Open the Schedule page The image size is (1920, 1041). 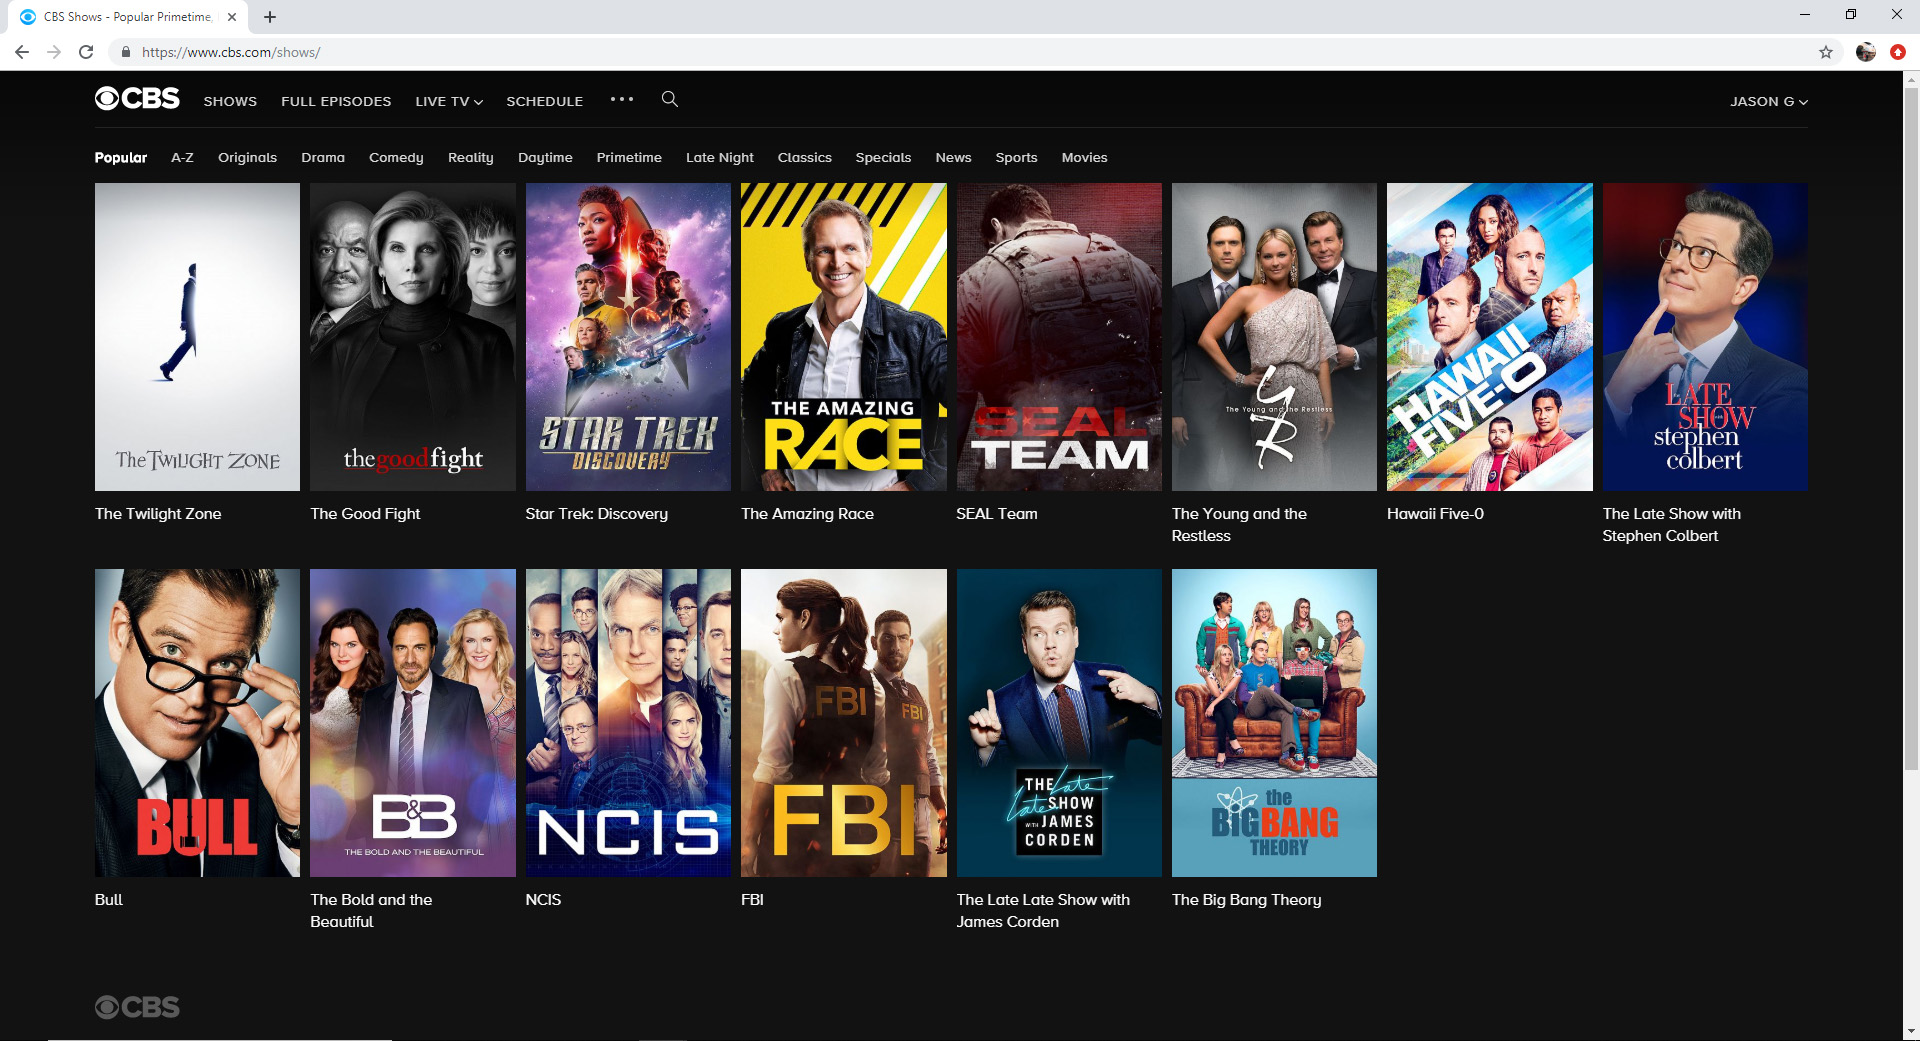pyautogui.click(x=545, y=101)
